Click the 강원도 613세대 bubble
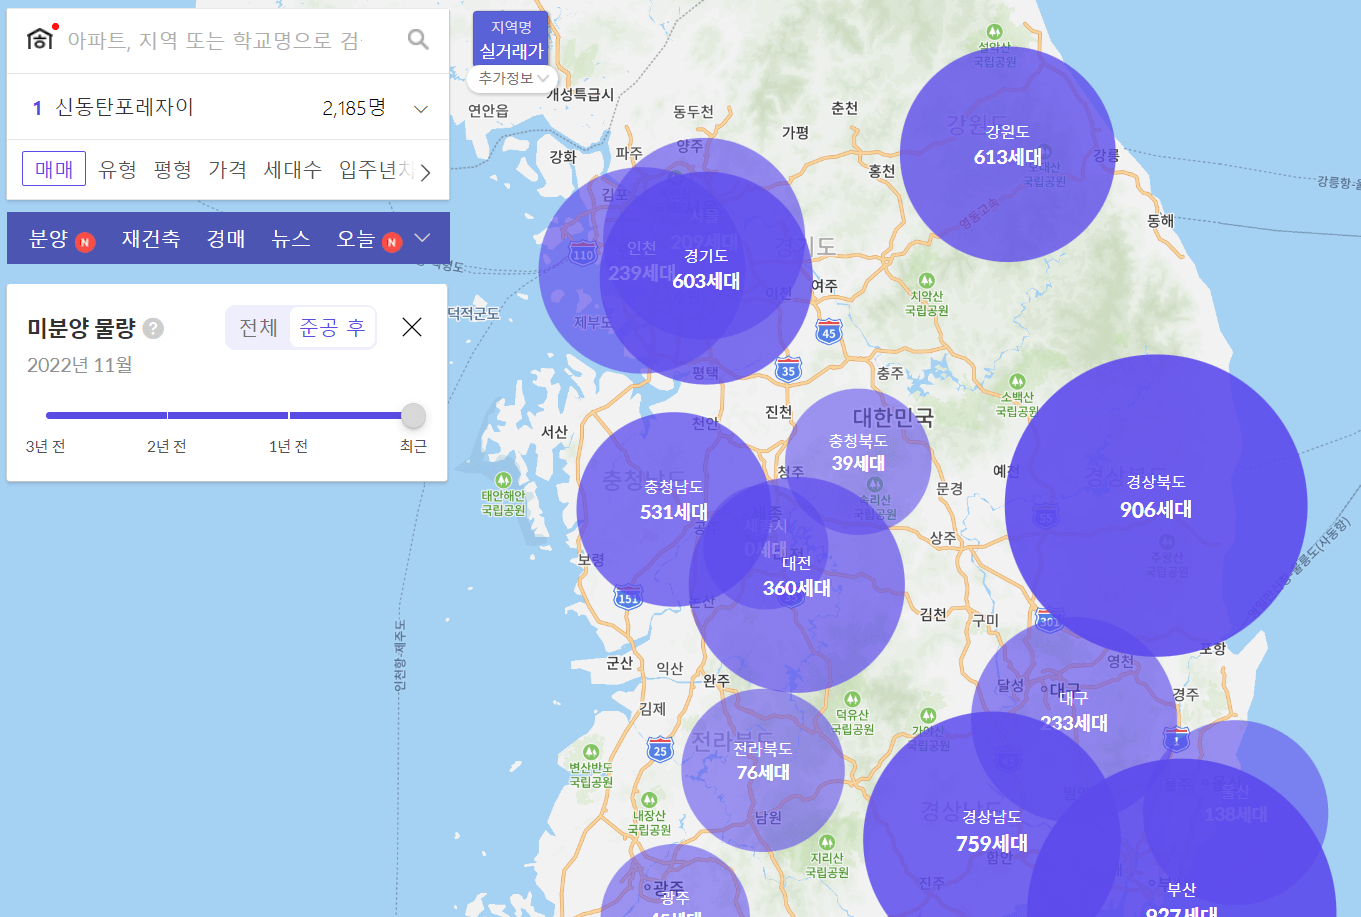 [x=1008, y=154]
